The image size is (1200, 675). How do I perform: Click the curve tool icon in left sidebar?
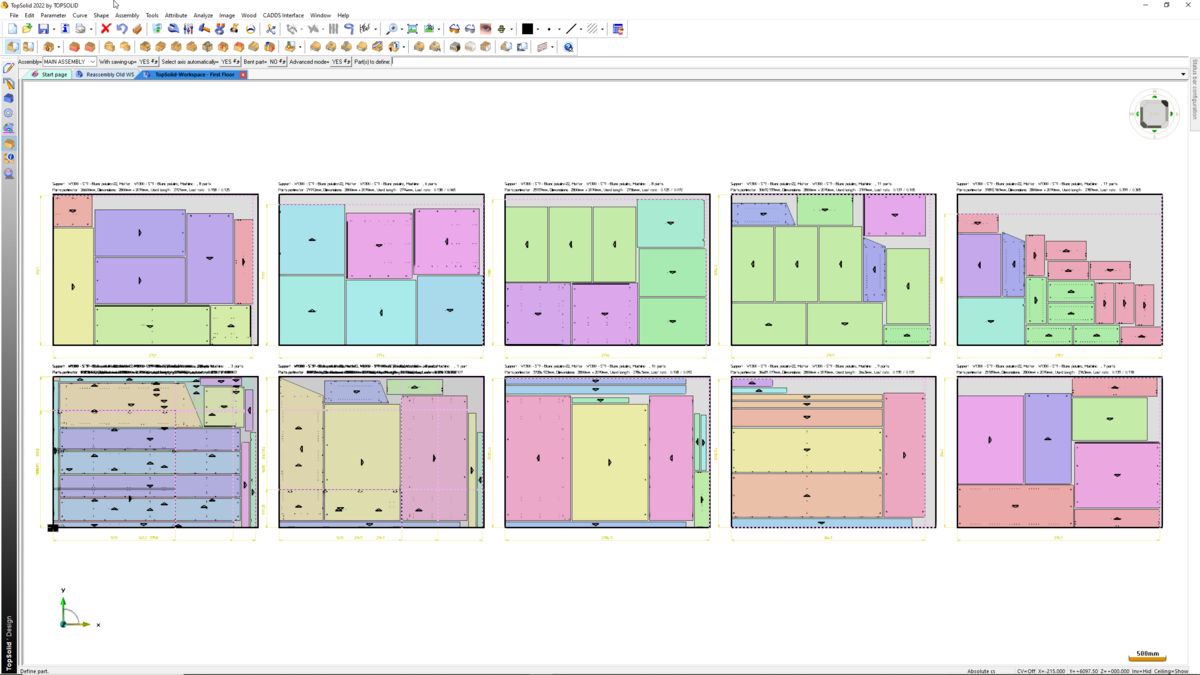click(x=9, y=84)
